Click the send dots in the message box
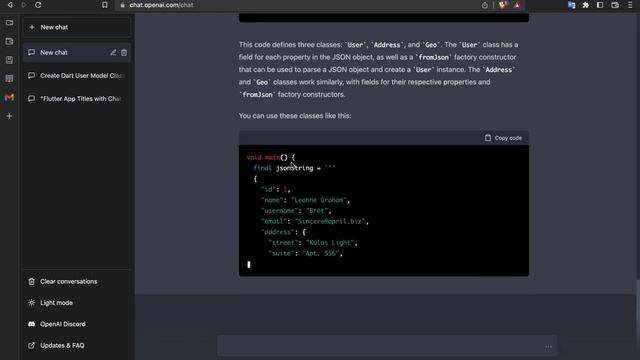Screen dimensions: 640x360 548,347
